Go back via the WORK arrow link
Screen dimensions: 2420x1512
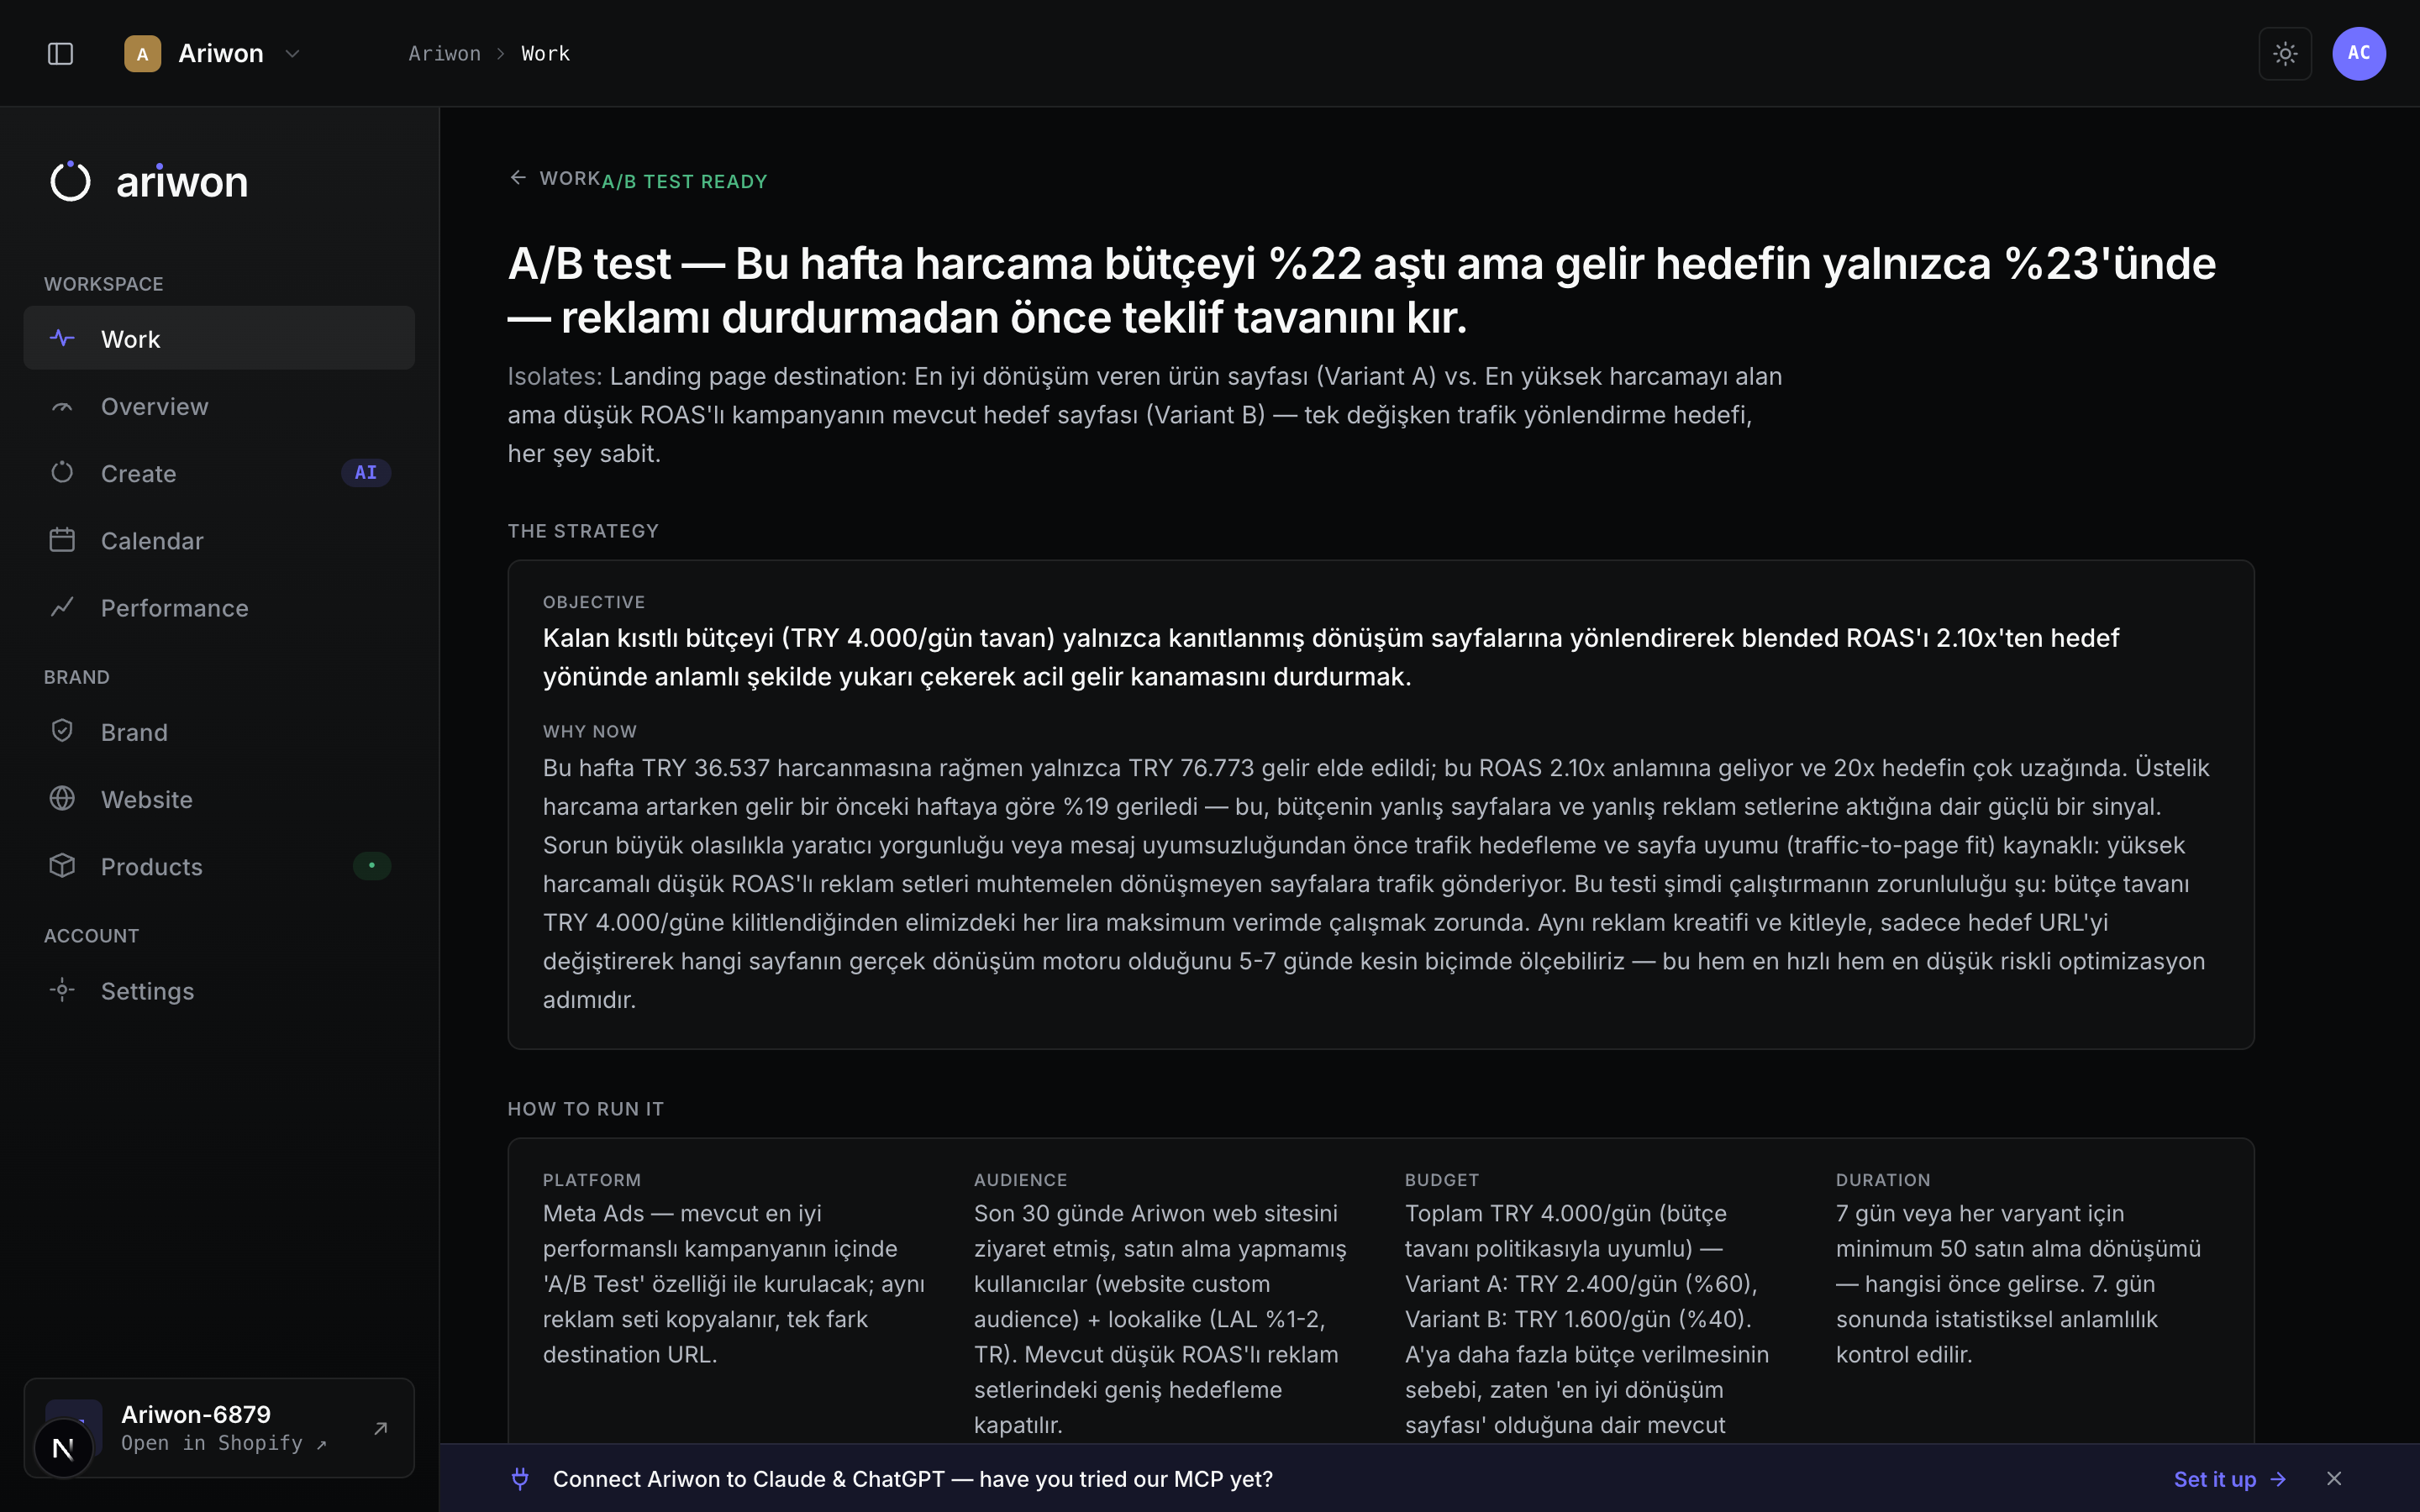tap(555, 178)
